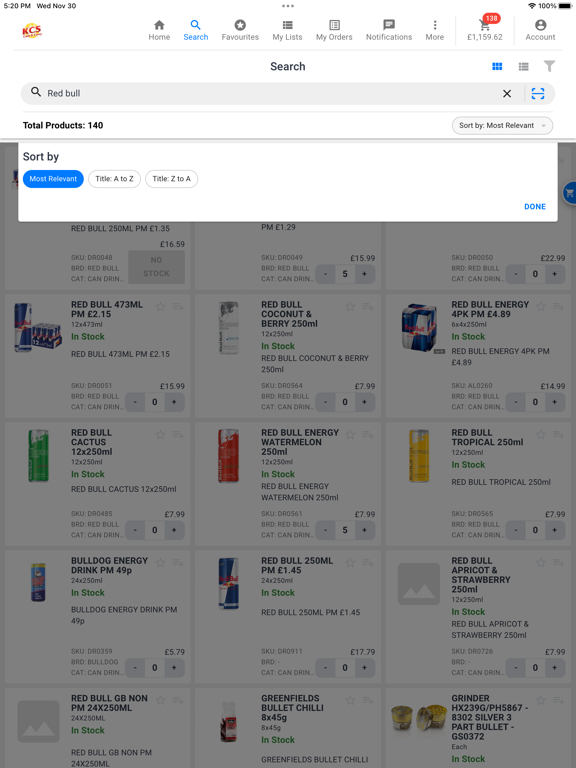
Task: Increase Red Bull Coconut & Berry quantity
Action: pos(364,402)
